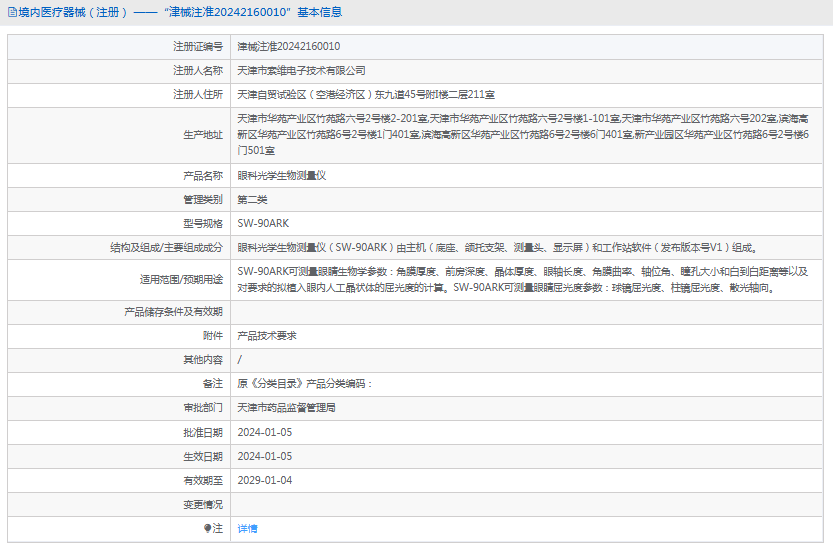Click the 其他内容 label
The width and height of the screenshot is (833, 545).
pyautogui.click(x=203, y=360)
